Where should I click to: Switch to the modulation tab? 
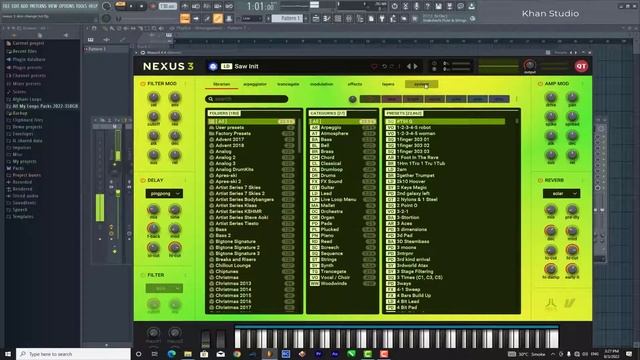click(x=321, y=84)
